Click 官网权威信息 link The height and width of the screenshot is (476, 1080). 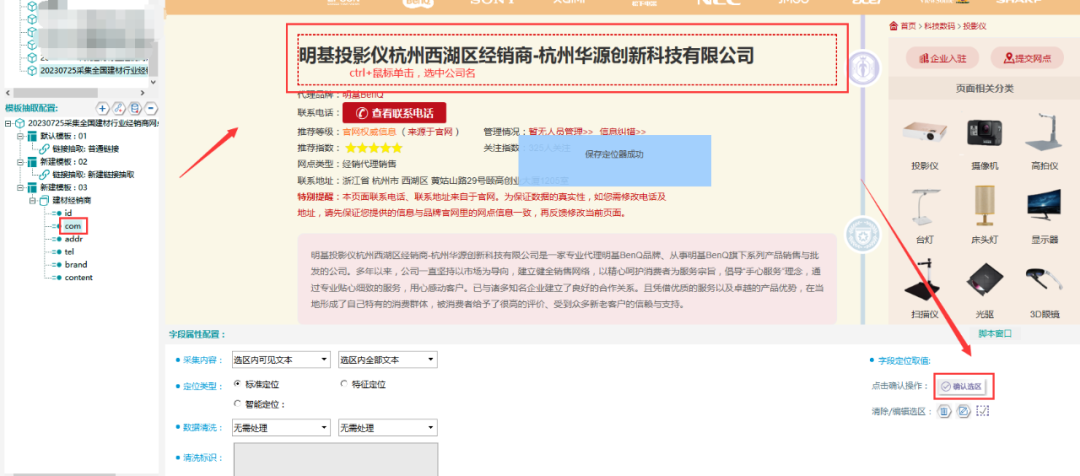click(370, 131)
